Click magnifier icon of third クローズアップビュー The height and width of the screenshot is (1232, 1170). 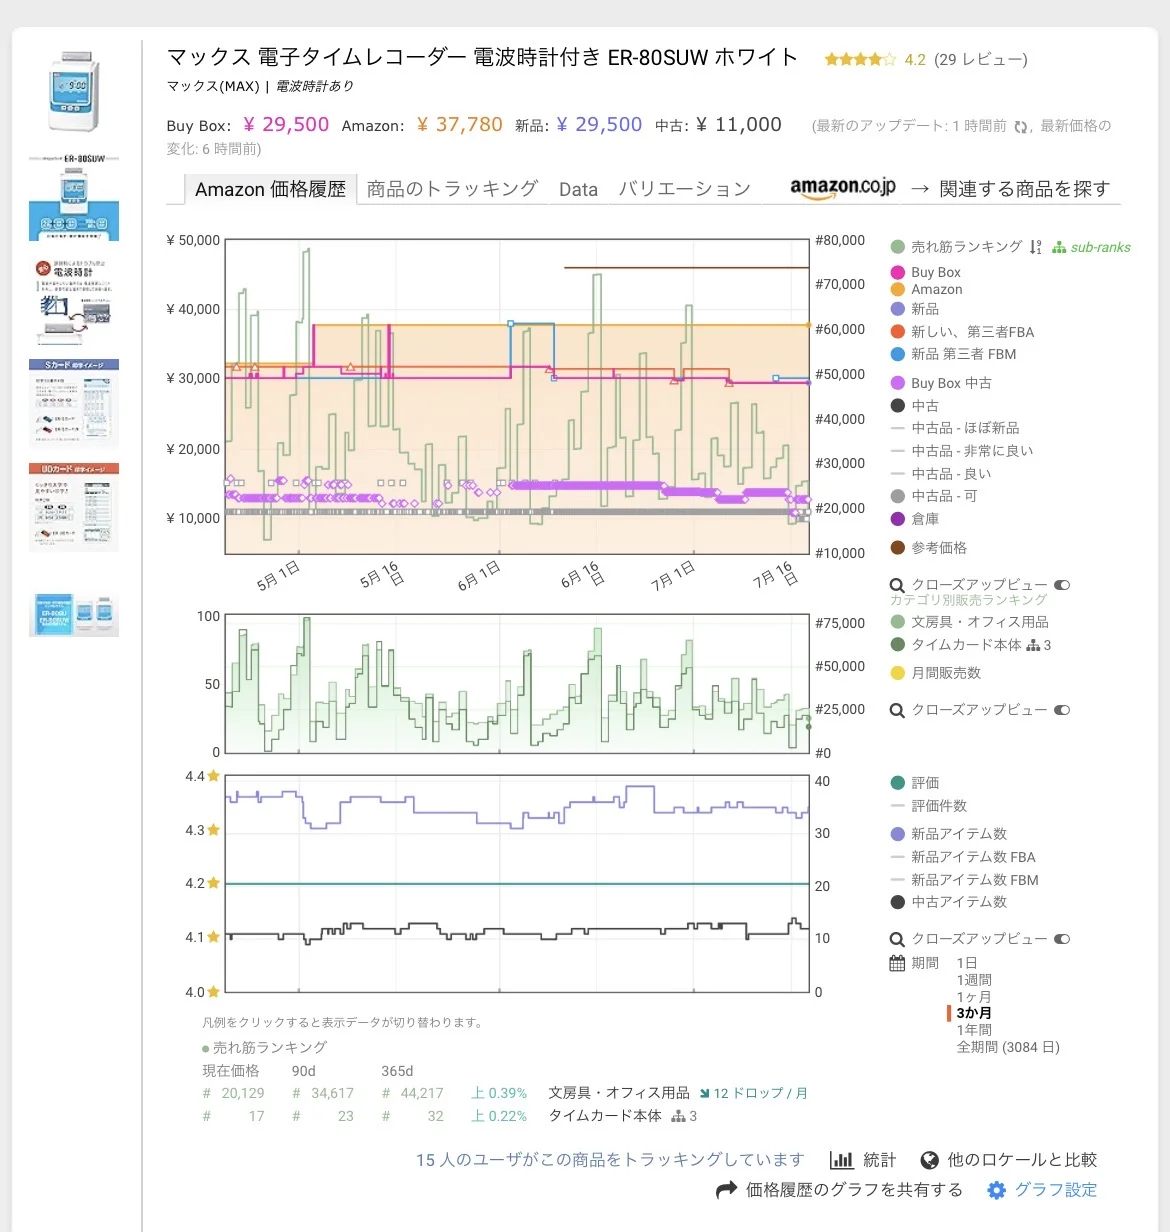(x=897, y=939)
